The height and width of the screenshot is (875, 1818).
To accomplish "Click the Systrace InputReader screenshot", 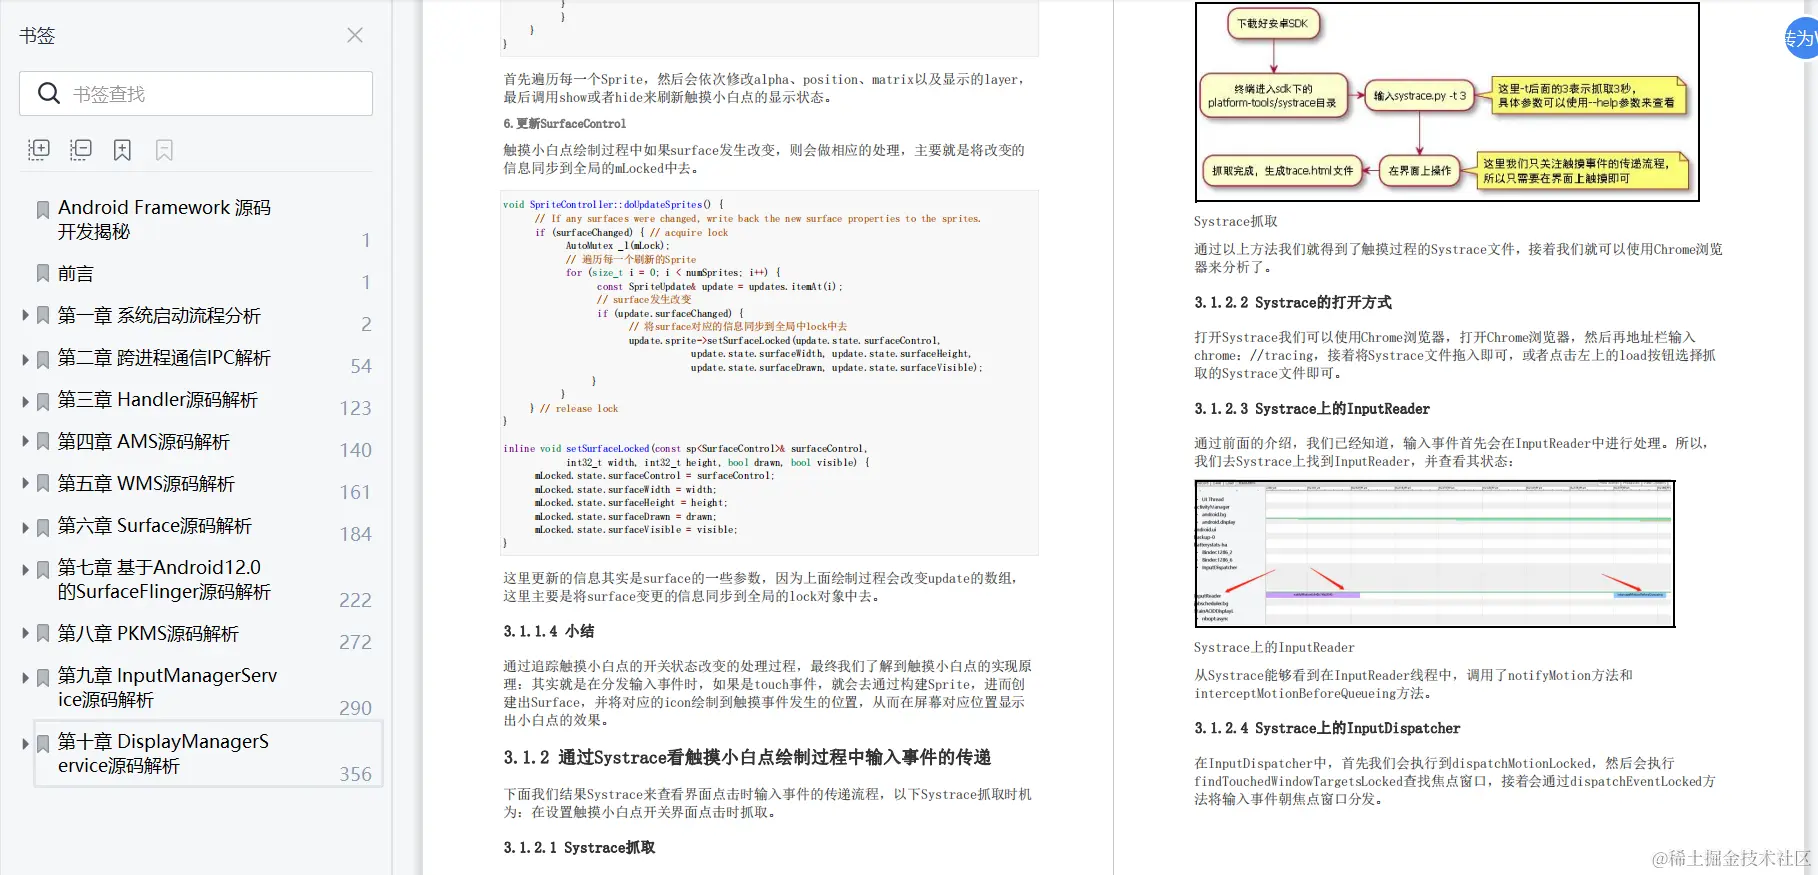I will pyautogui.click(x=1434, y=554).
